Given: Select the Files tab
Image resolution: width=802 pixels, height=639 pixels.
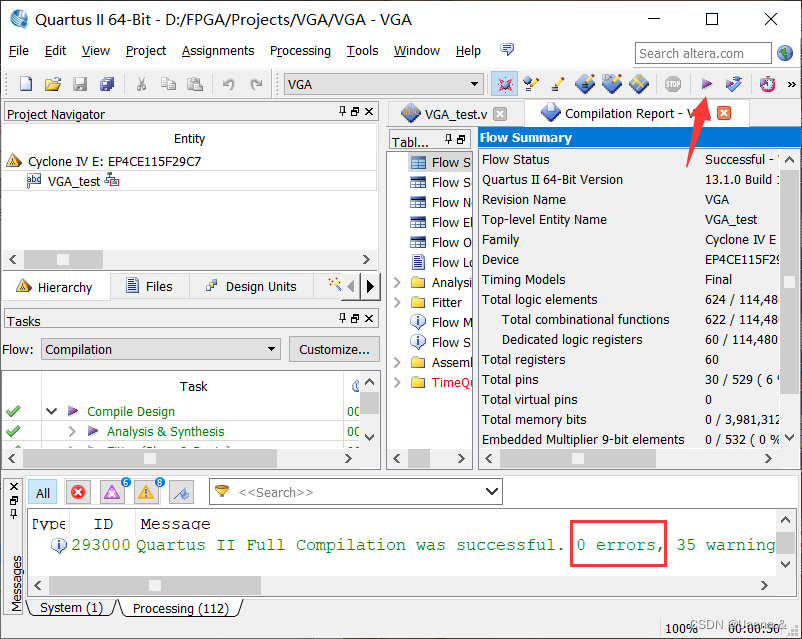Looking at the screenshot, I should (149, 287).
